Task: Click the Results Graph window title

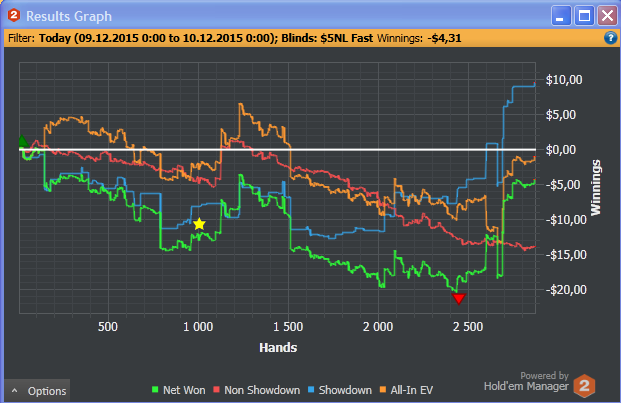Action: pyautogui.click(x=69, y=16)
